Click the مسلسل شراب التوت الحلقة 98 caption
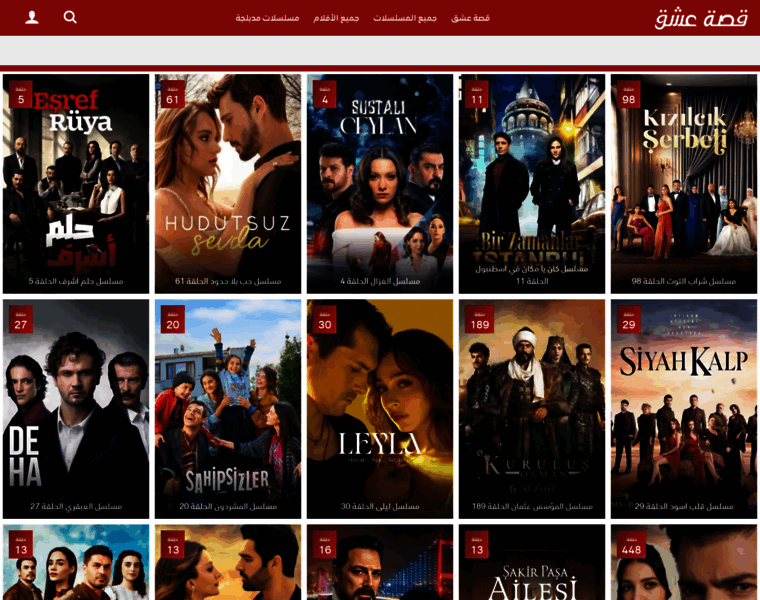 pos(684,281)
